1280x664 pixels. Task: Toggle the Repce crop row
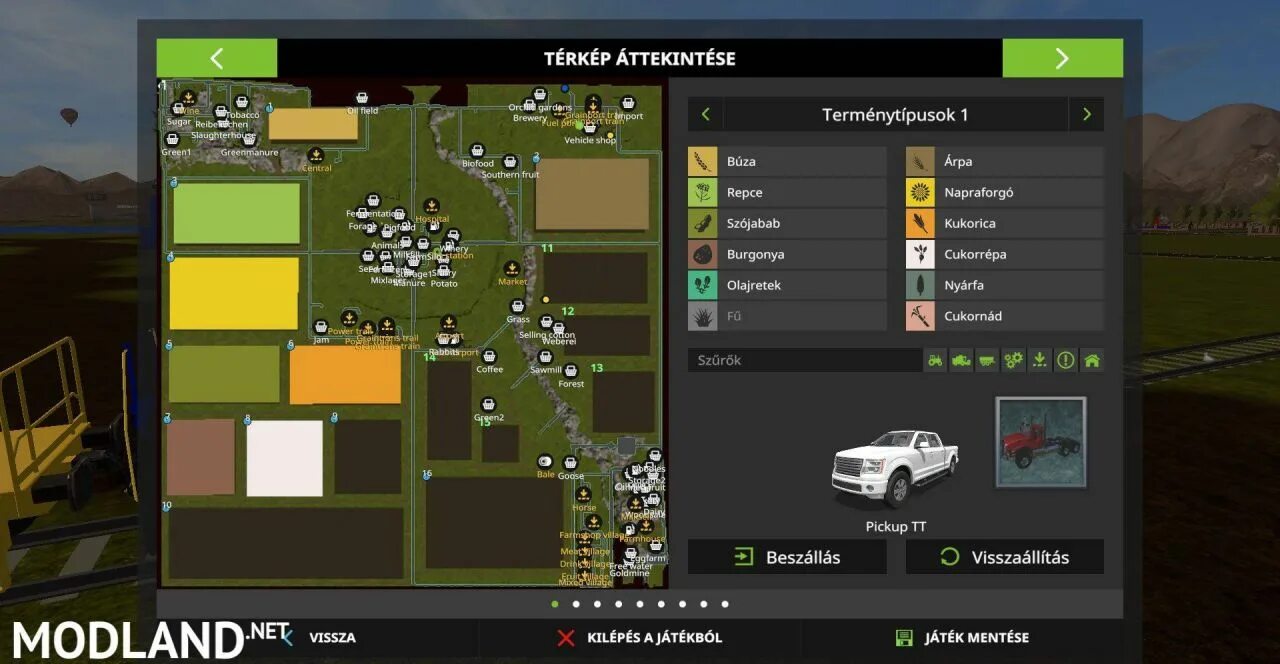tap(787, 192)
